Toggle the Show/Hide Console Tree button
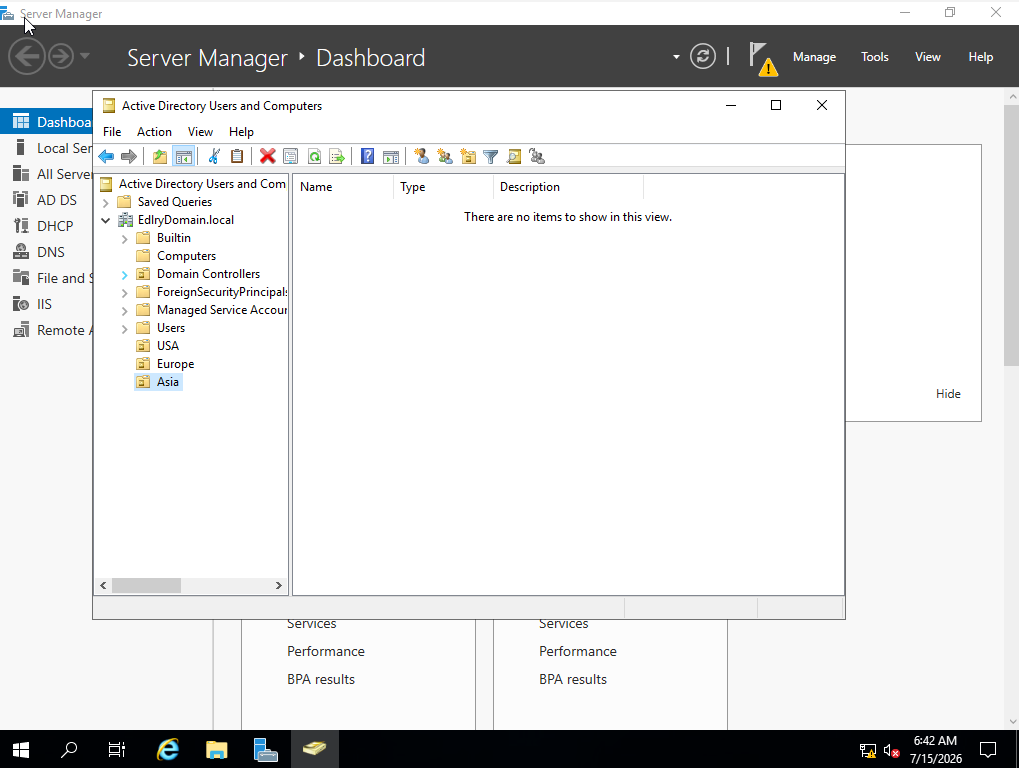This screenshot has height=768, width=1019. 184,157
